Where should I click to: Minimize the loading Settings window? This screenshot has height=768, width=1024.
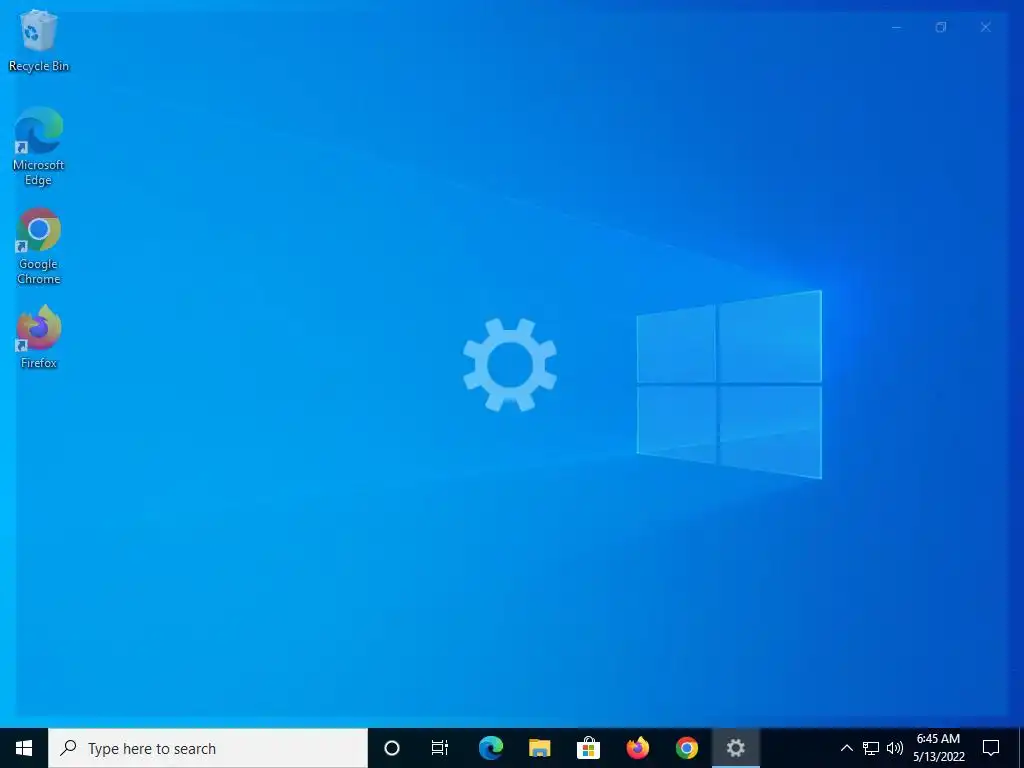897,27
